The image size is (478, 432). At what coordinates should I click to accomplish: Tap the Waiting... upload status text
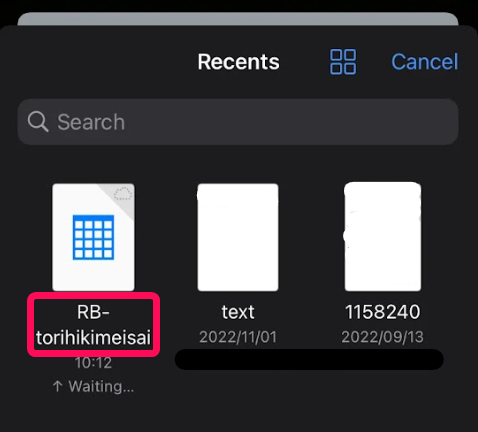(101, 387)
